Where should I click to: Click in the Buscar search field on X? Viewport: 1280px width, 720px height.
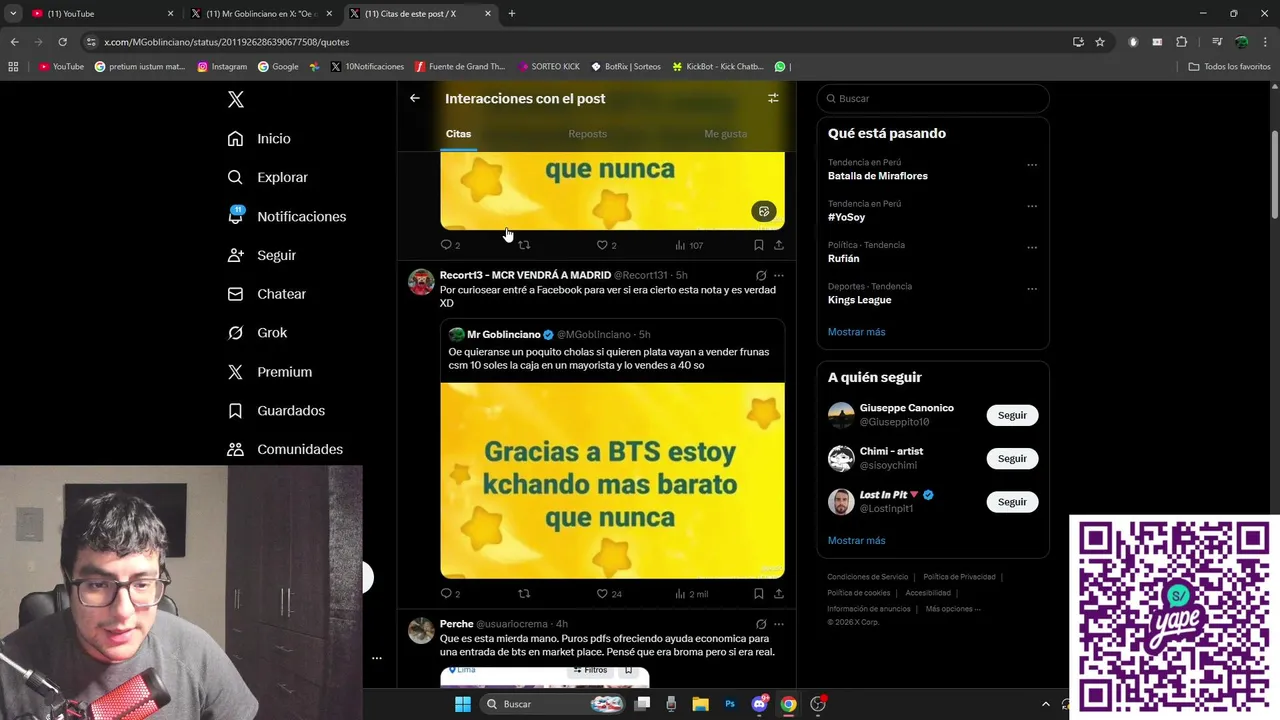click(x=933, y=99)
